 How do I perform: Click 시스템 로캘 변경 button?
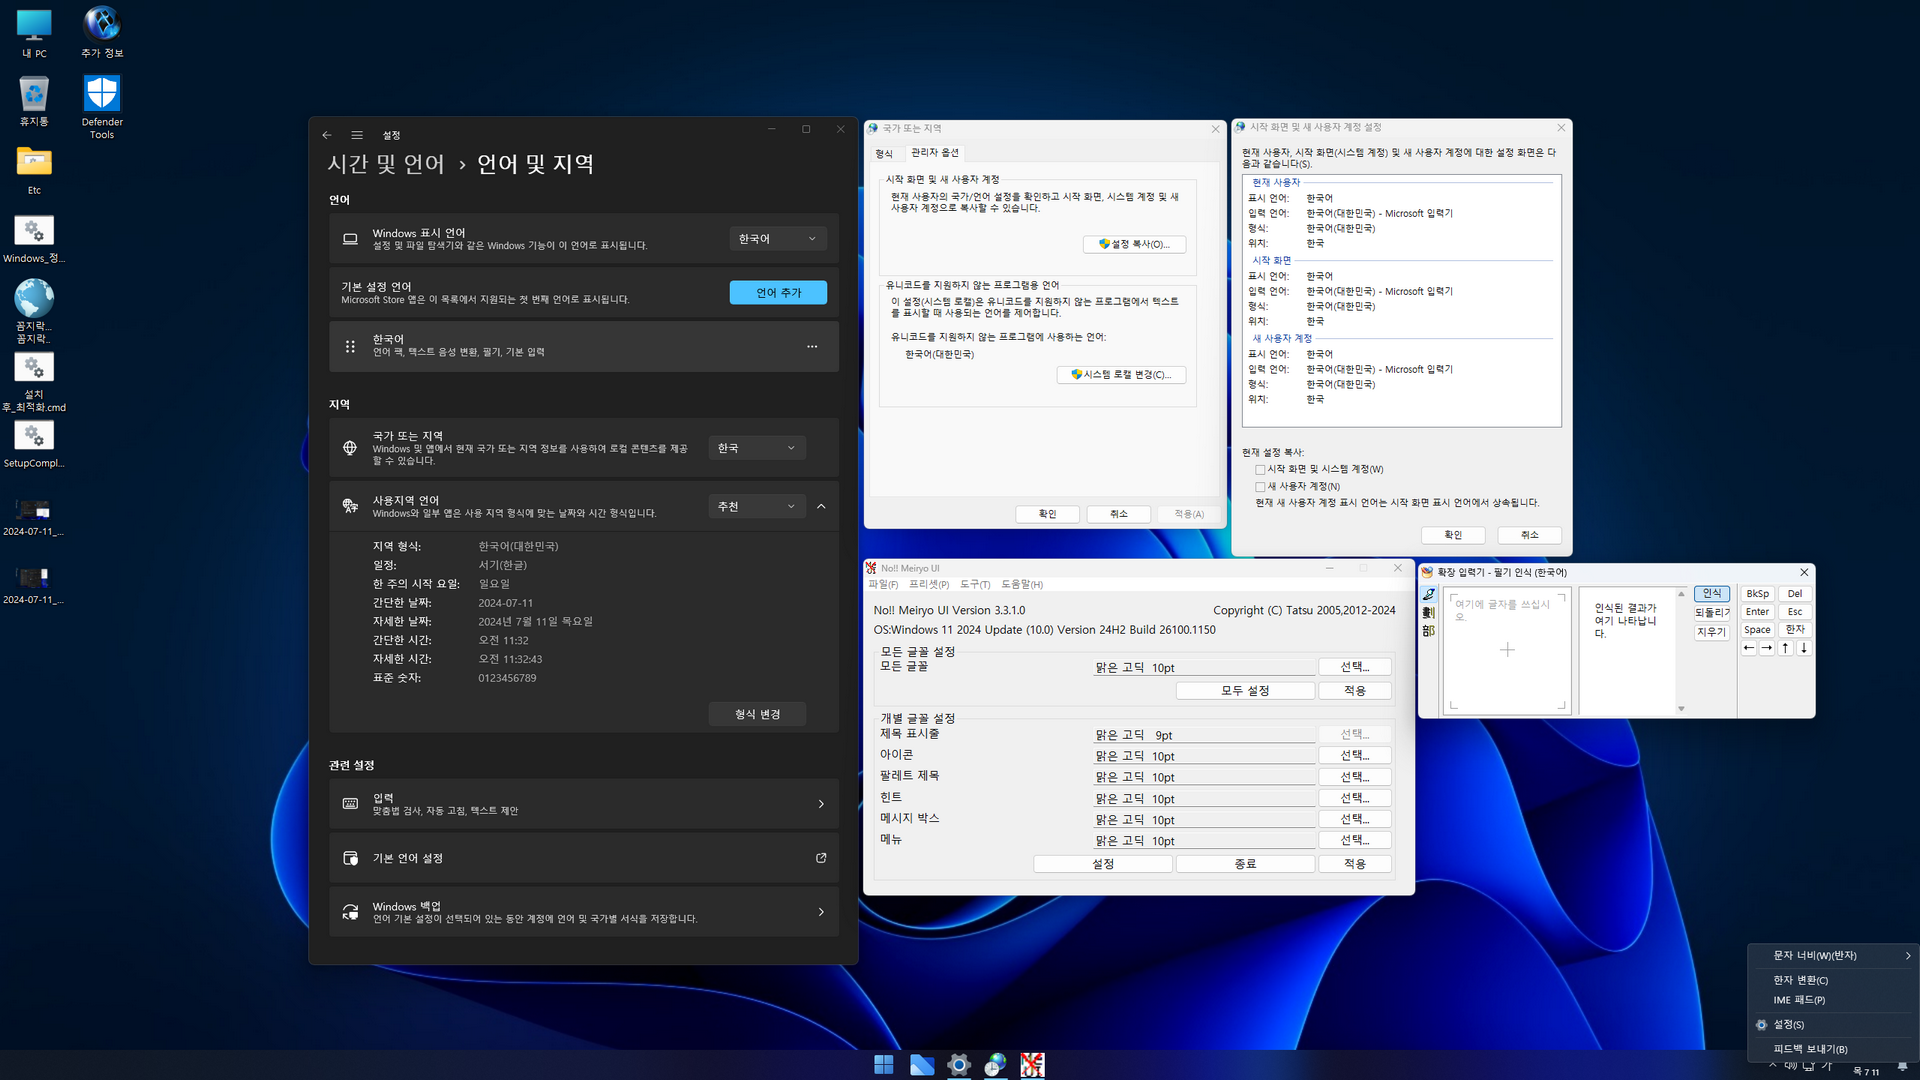click(1121, 375)
